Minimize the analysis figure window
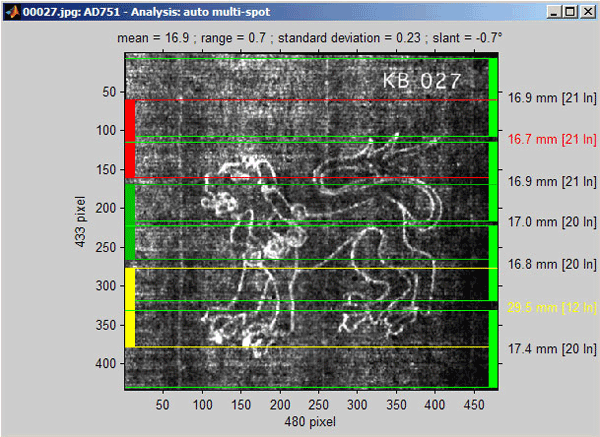This screenshot has height=437, width=600. 554,12
